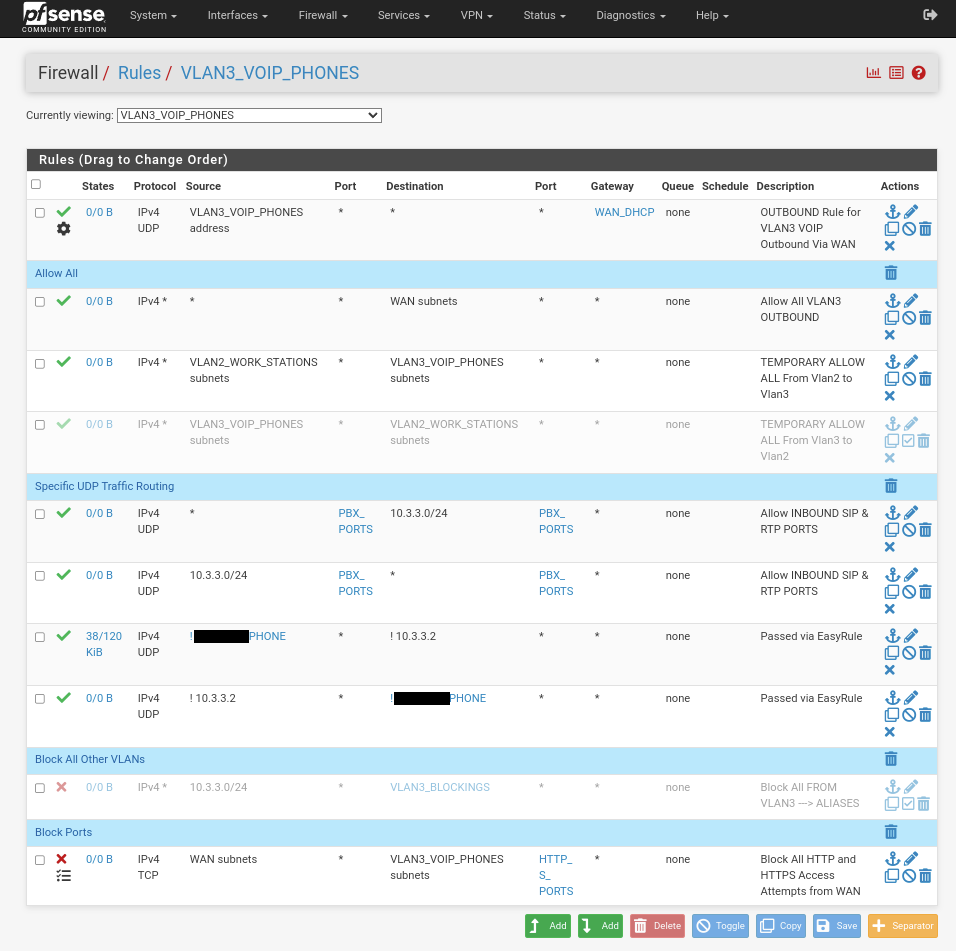Click VLAN3_VOIP_PHONES breadcrumb link
The image size is (956, 951).
coord(269,73)
